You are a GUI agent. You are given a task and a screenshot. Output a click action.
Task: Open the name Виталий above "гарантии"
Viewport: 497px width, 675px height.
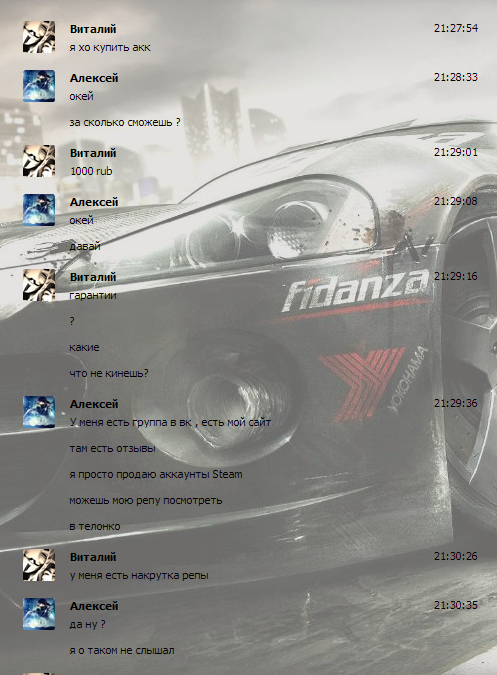point(93,277)
